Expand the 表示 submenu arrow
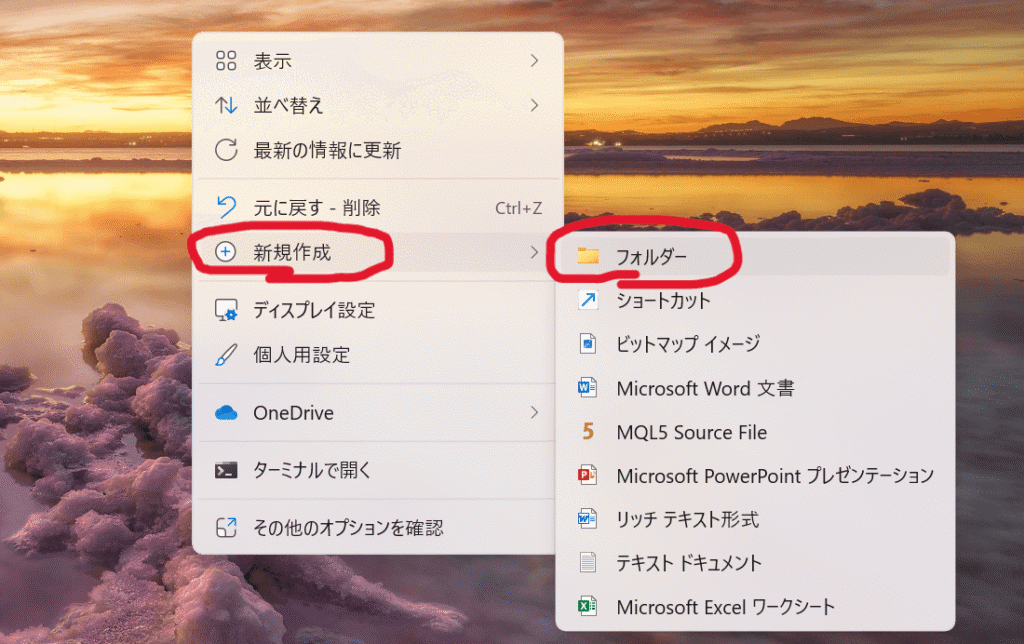The width and height of the screenshot is (1024, 644). tap(534, 61)
